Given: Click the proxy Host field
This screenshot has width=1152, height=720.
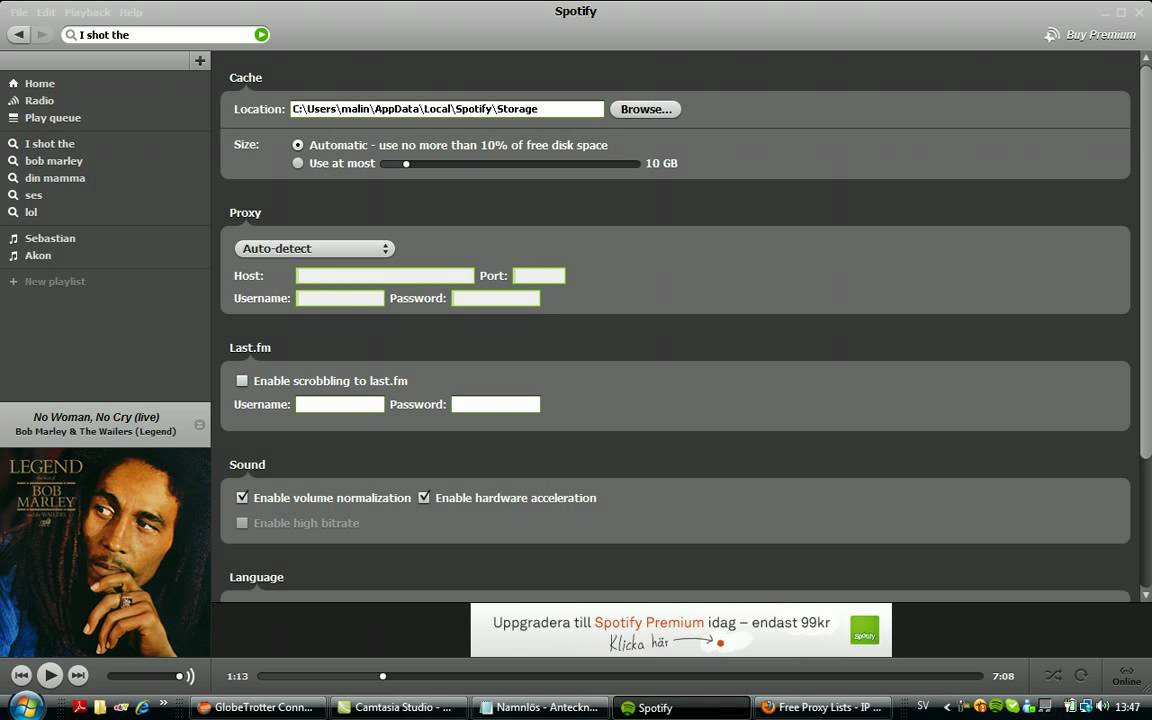Looking at the screenshot, I should [384, 276].
